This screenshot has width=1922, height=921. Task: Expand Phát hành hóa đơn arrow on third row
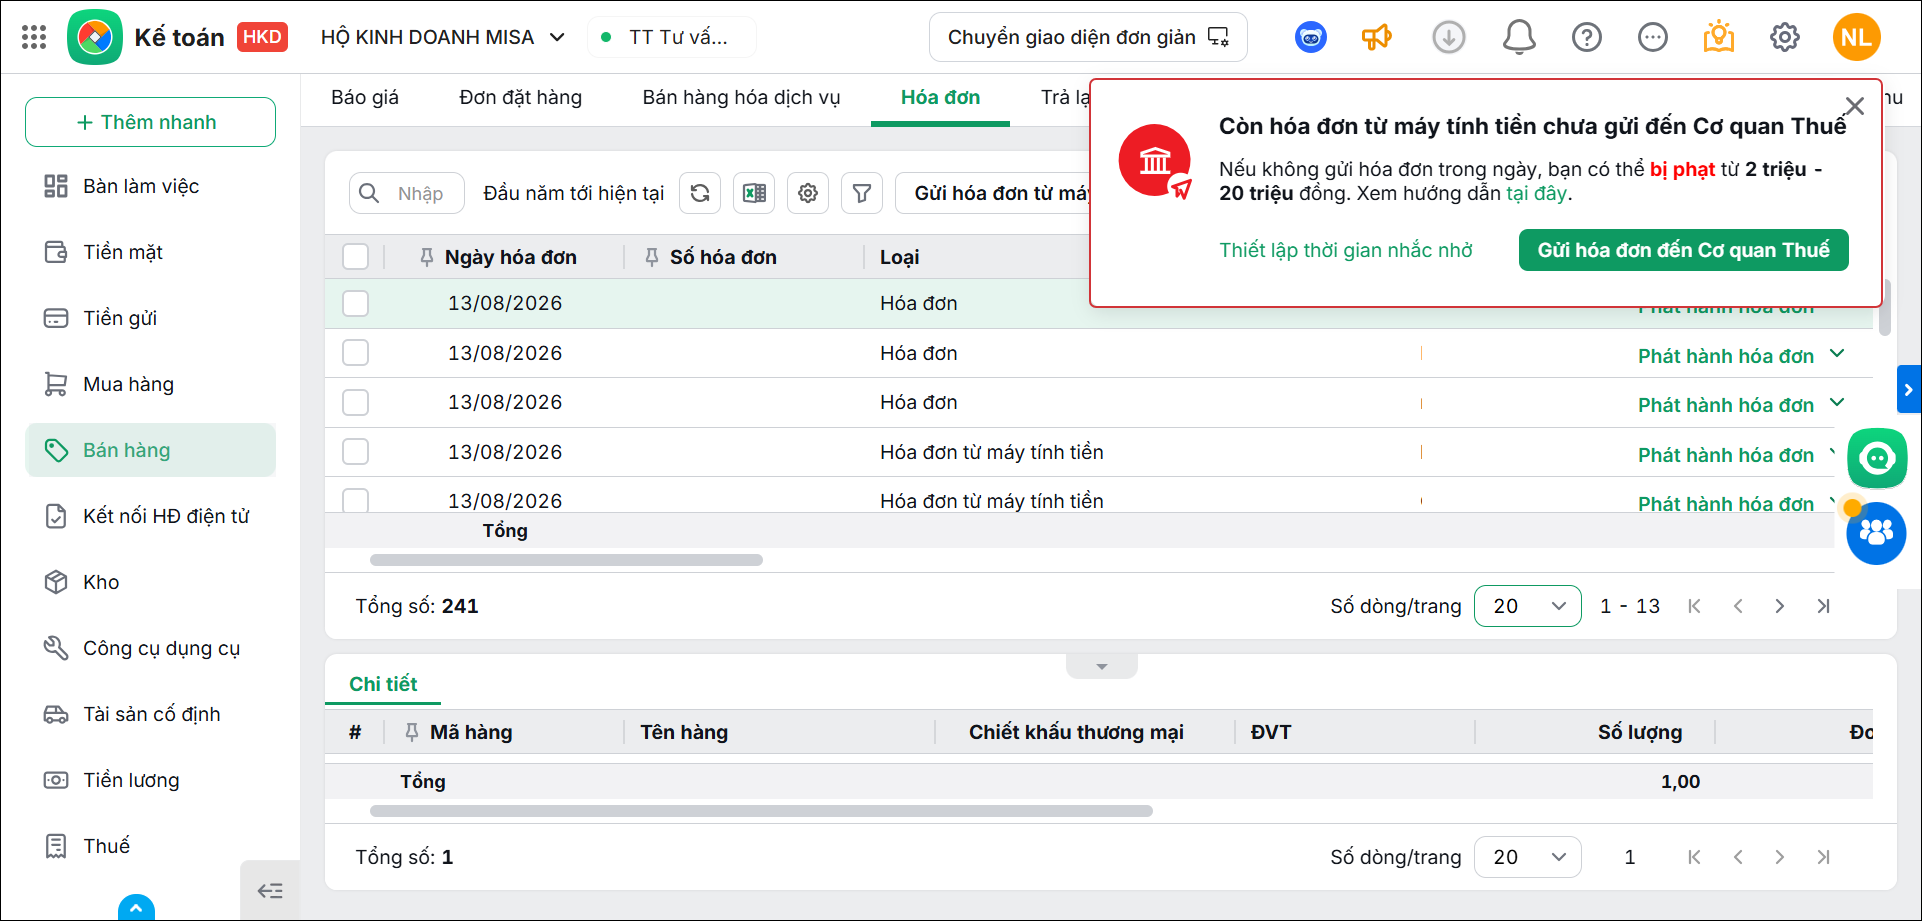pyautogui.click(x=1837, y=403)
